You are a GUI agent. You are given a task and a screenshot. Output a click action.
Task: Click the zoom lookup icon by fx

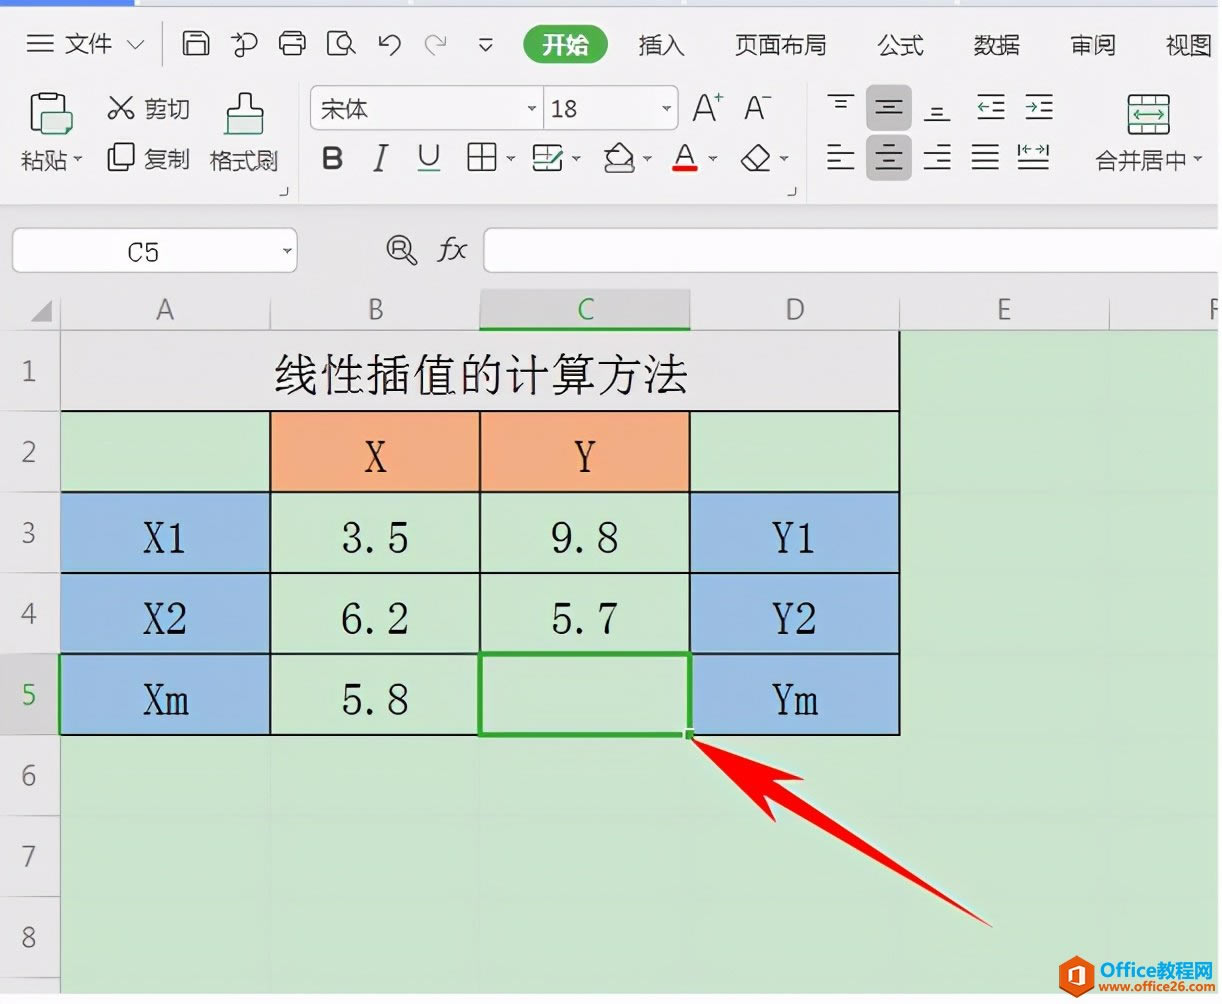[x=401, y=250]
